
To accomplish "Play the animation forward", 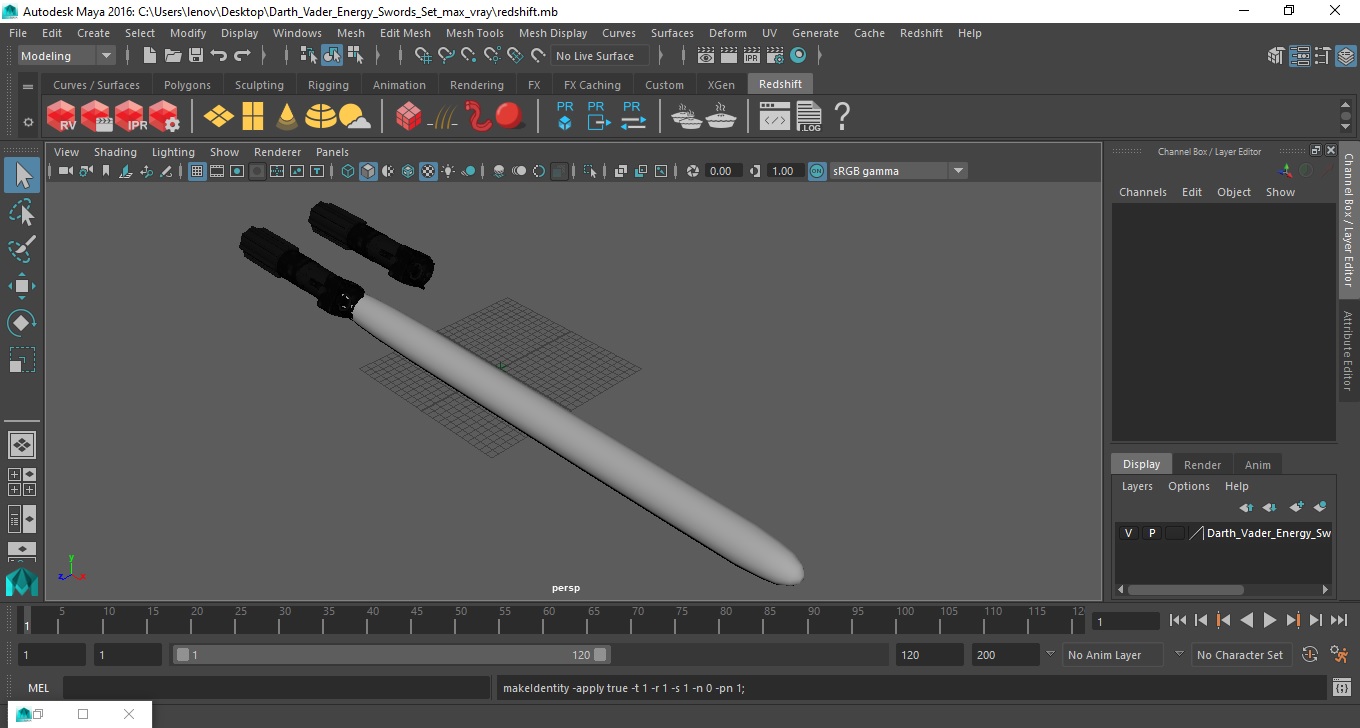I will coord(1270,620).
